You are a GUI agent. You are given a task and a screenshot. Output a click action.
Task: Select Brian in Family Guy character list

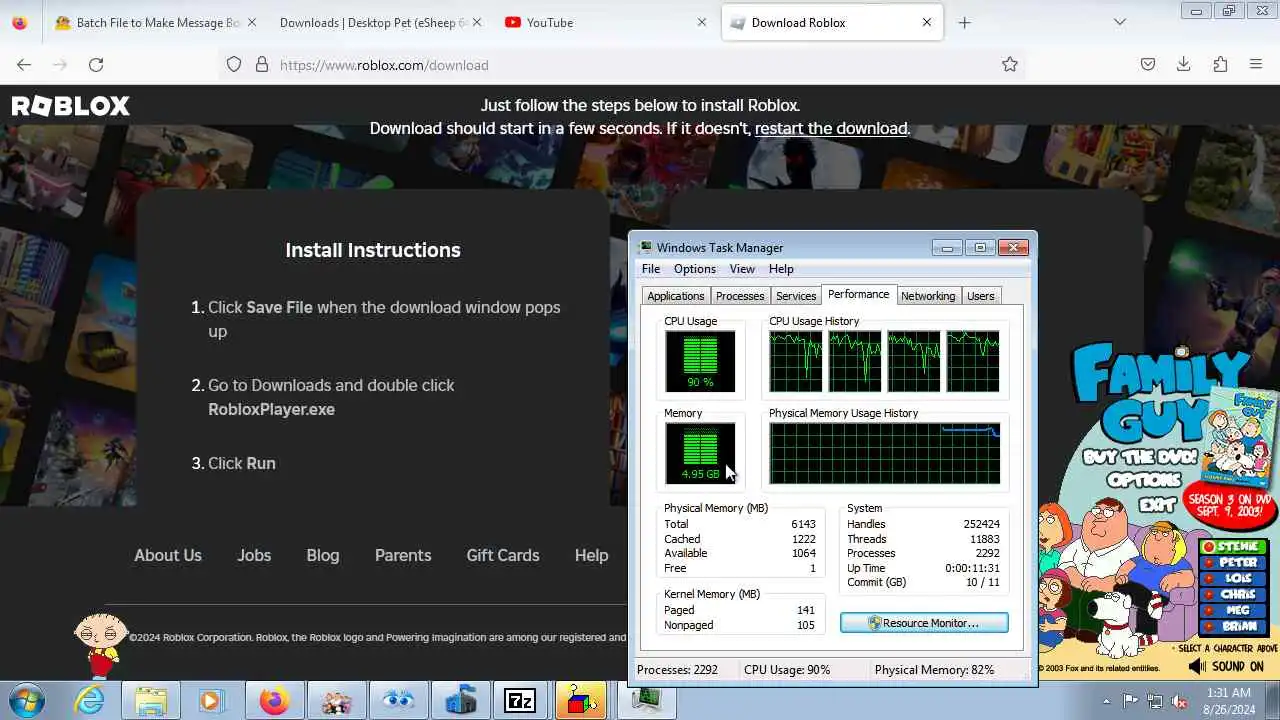(x=1235, y=627)
